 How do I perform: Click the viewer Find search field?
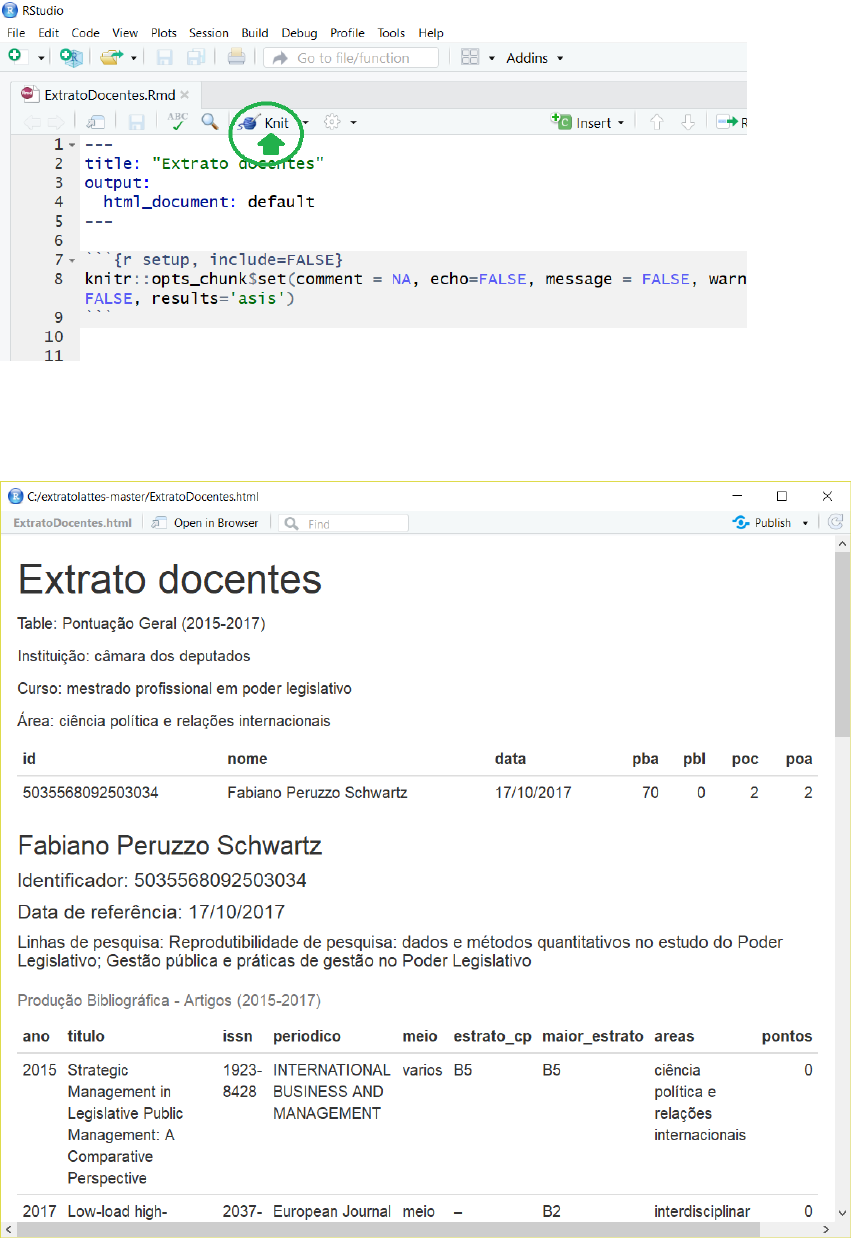(343, 523)
